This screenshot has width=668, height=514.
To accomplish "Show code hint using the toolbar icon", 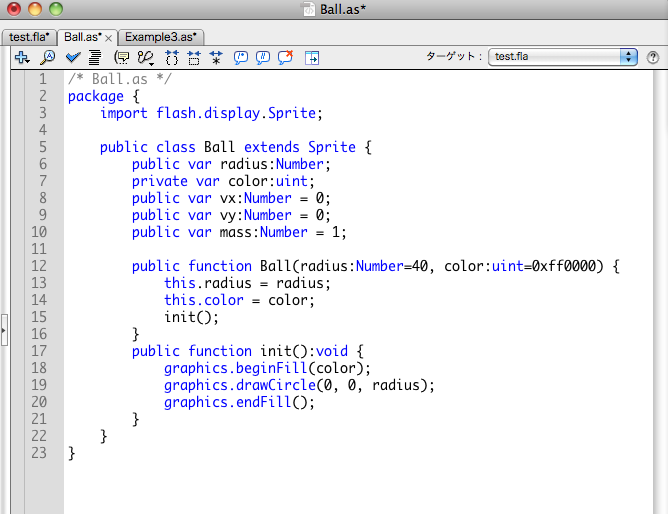I will 122,58.
